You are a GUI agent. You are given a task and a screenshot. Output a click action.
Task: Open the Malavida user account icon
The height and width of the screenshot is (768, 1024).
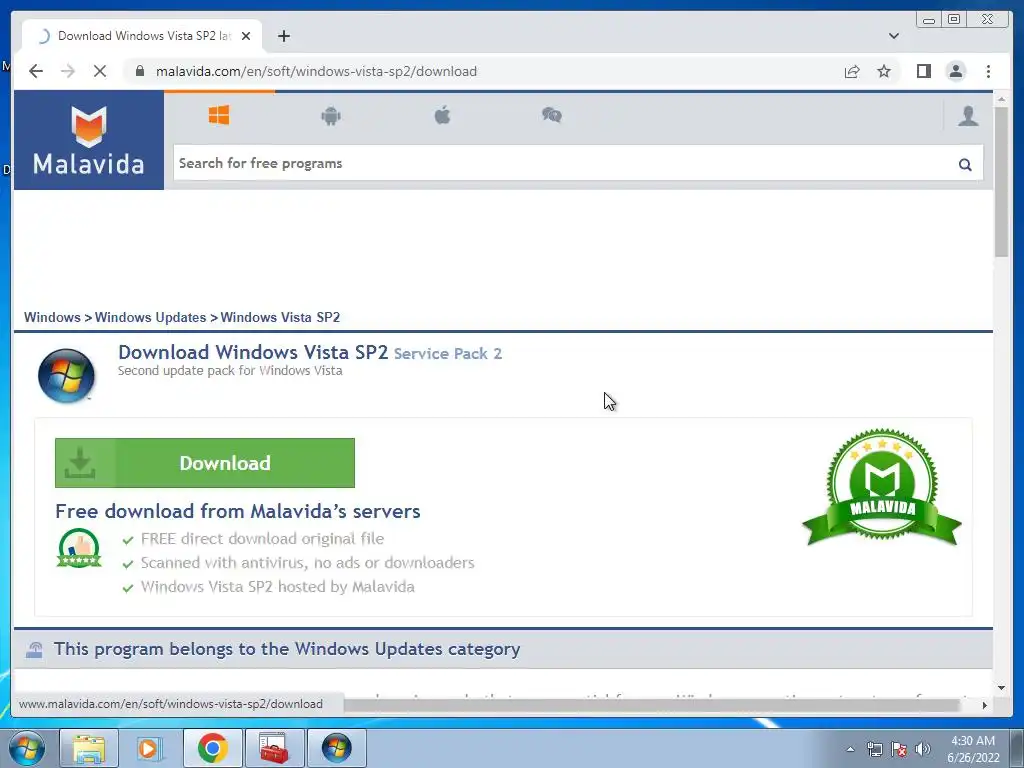point(968,116)
